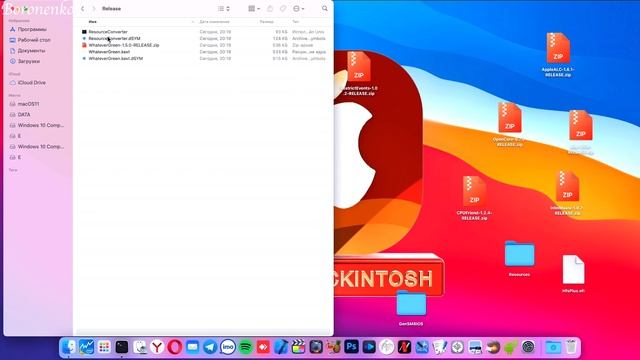Click the search magnifier in Finder toolbar
Screen dimensions: 640x360
(324, 9)
